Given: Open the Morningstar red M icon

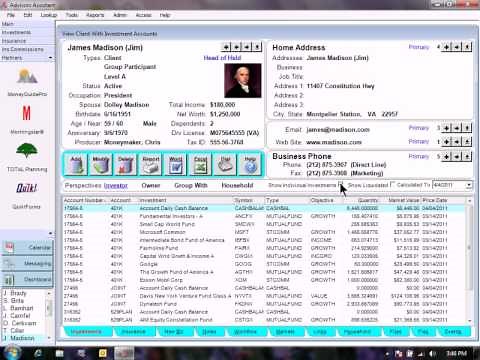Looking at the screenshot, I should coord(27,113).
